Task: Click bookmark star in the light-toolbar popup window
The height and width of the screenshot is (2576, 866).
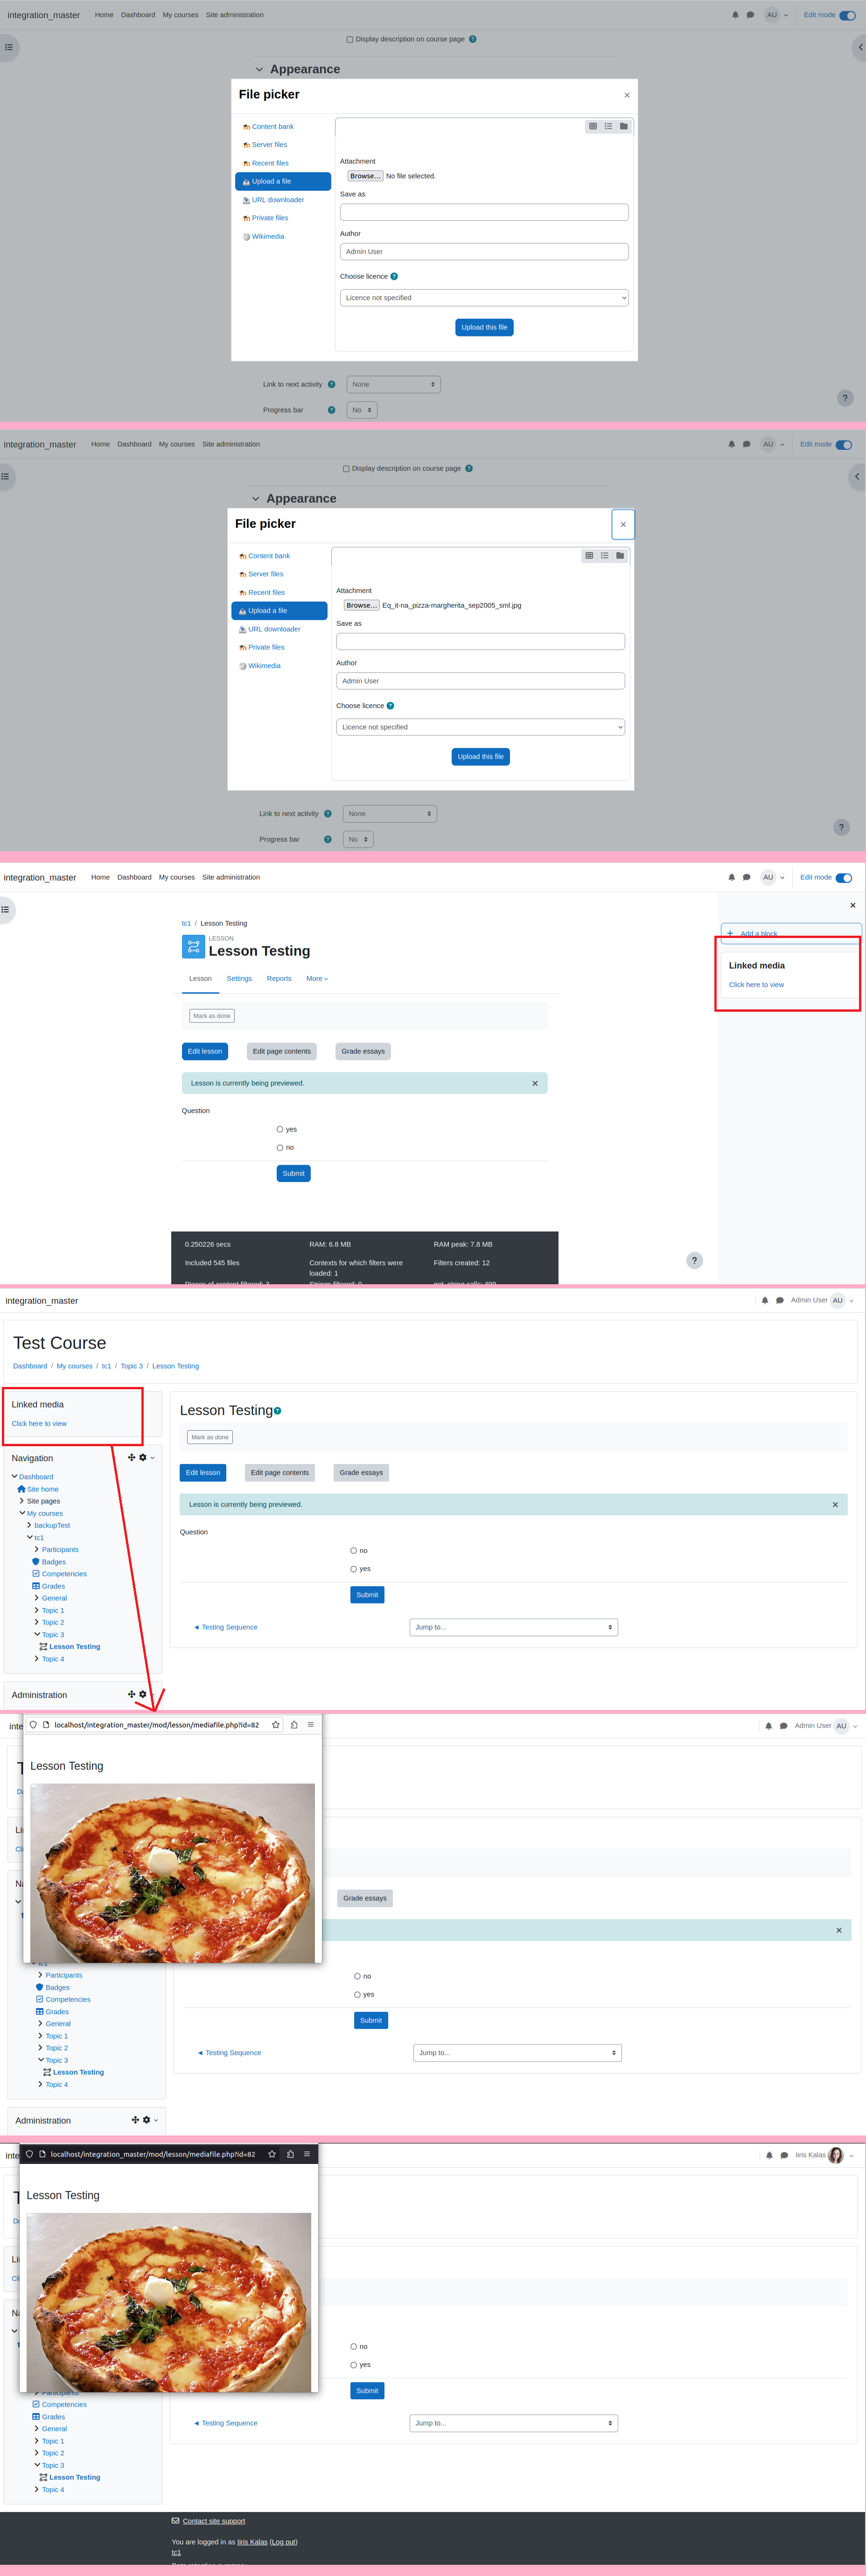Action: 276,1725
